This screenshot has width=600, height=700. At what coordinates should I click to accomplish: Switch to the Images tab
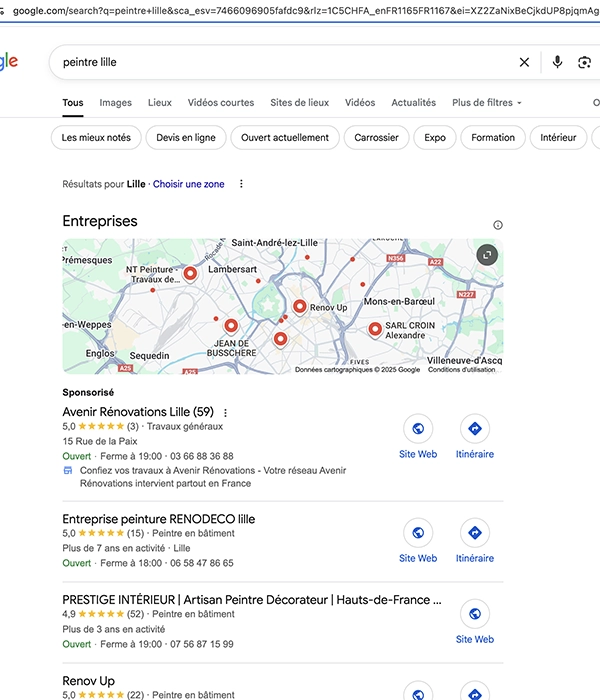[x=116, y=103]
